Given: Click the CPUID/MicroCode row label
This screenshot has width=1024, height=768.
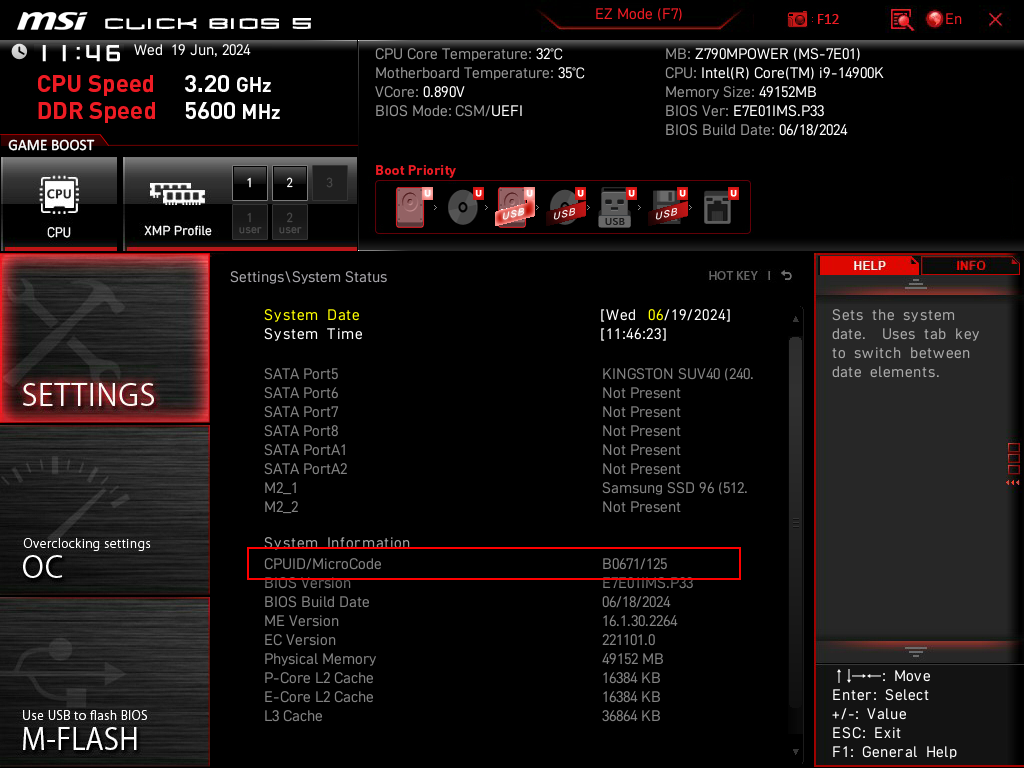Looking at the screenshot, I should click(x=323, y=564).
